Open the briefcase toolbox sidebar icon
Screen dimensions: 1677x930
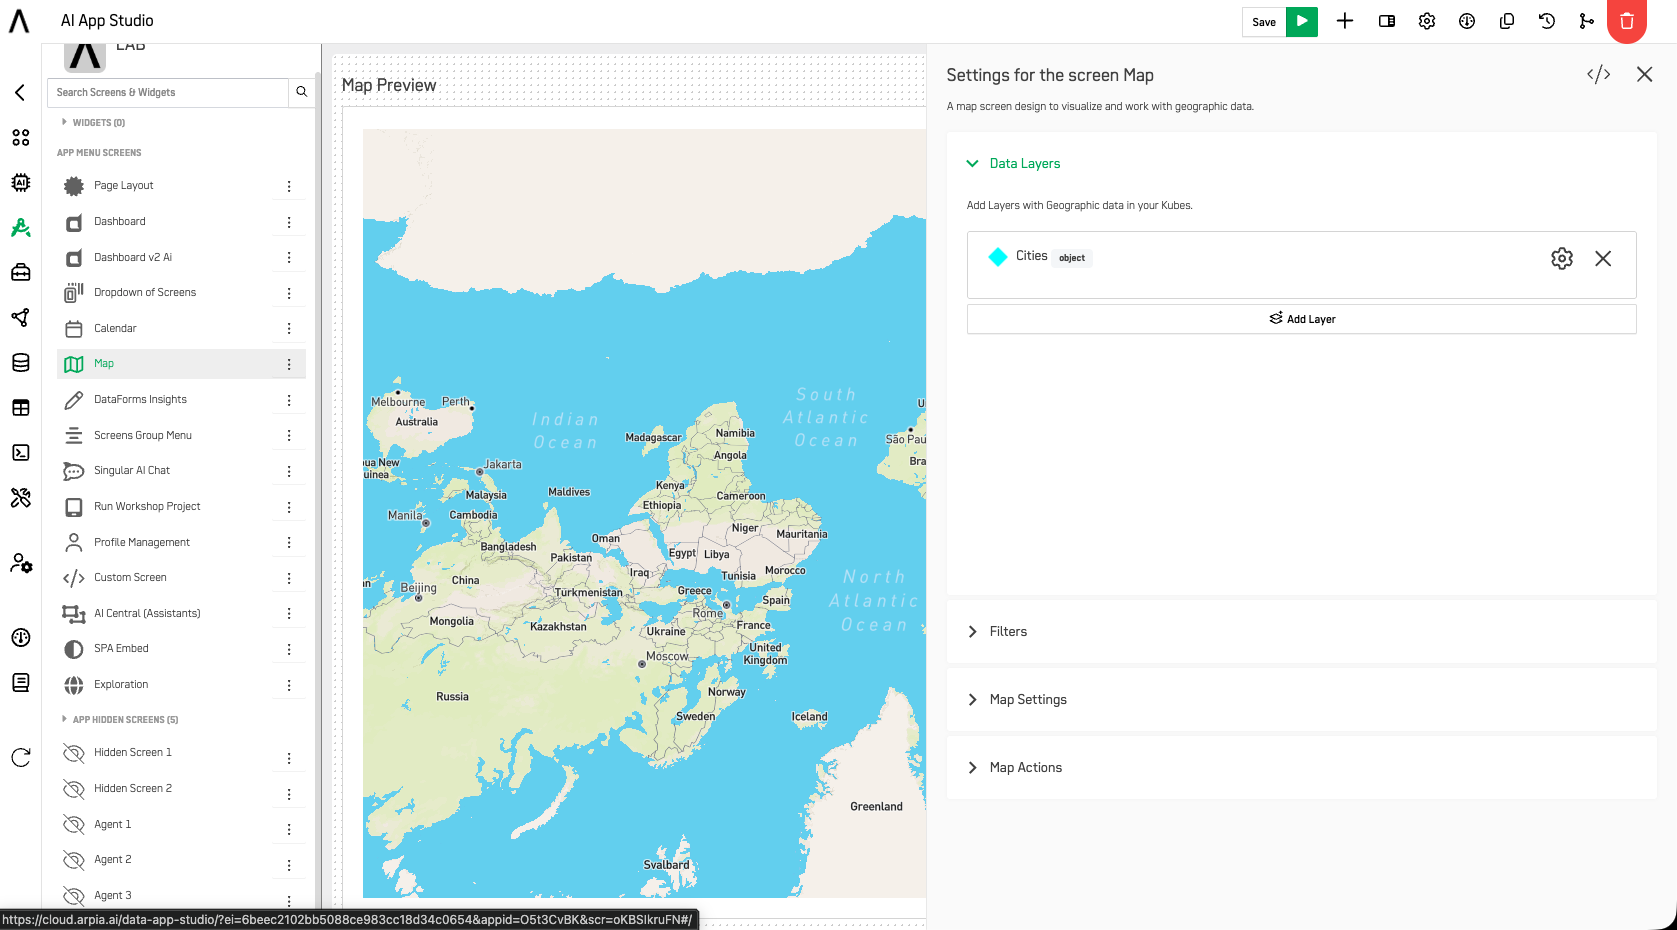[20, 272]
